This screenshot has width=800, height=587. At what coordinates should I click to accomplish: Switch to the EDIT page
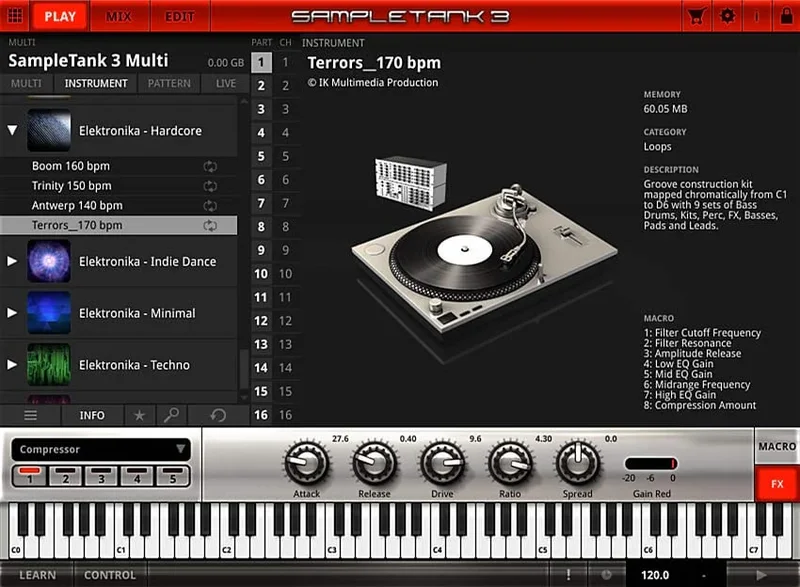180,16
